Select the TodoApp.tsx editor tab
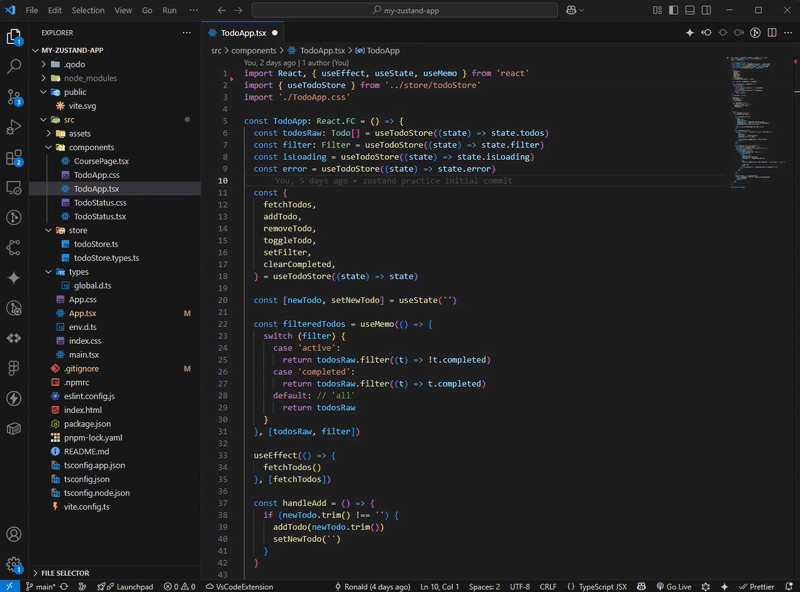 pyautogui.click(x=243, y=32)
